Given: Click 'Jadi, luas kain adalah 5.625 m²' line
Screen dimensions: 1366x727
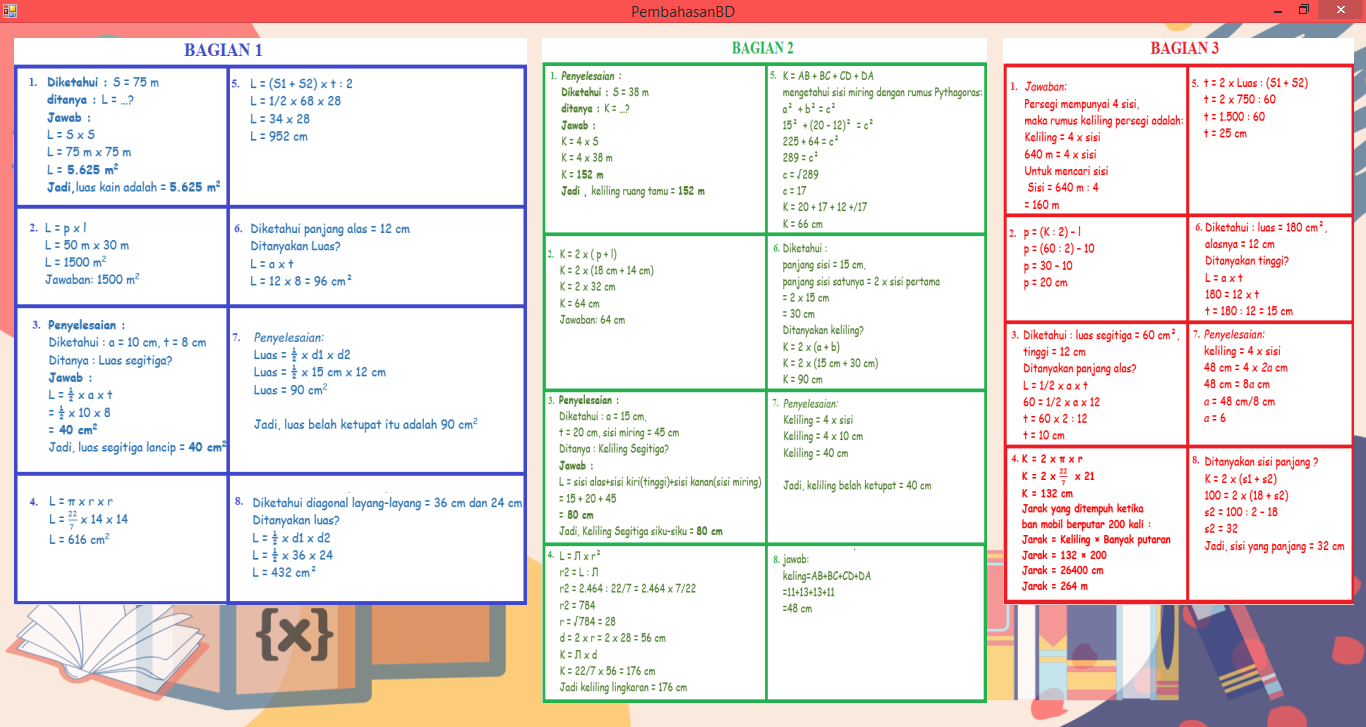Looking at the screenshot, I should (x=134, y=187).
